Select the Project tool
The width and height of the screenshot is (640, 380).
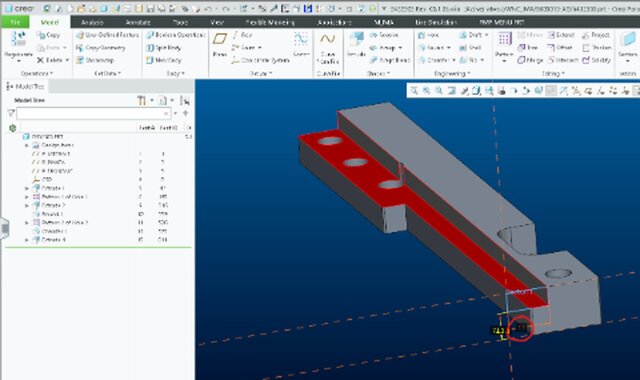pyautogui.click(x=596, y=35)
